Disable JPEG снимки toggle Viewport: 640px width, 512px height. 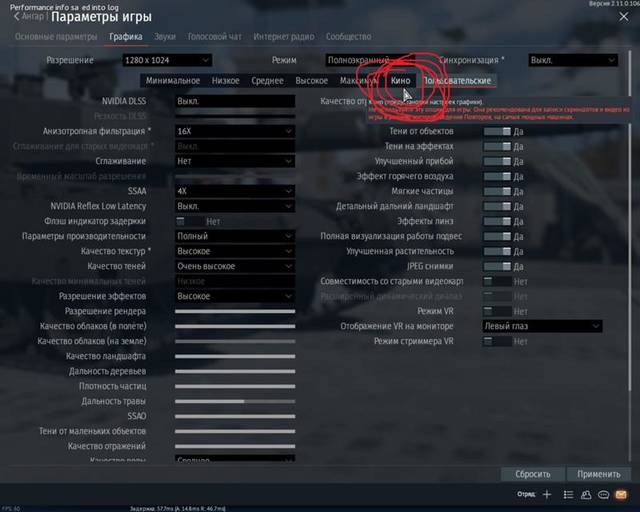(497, 267)
